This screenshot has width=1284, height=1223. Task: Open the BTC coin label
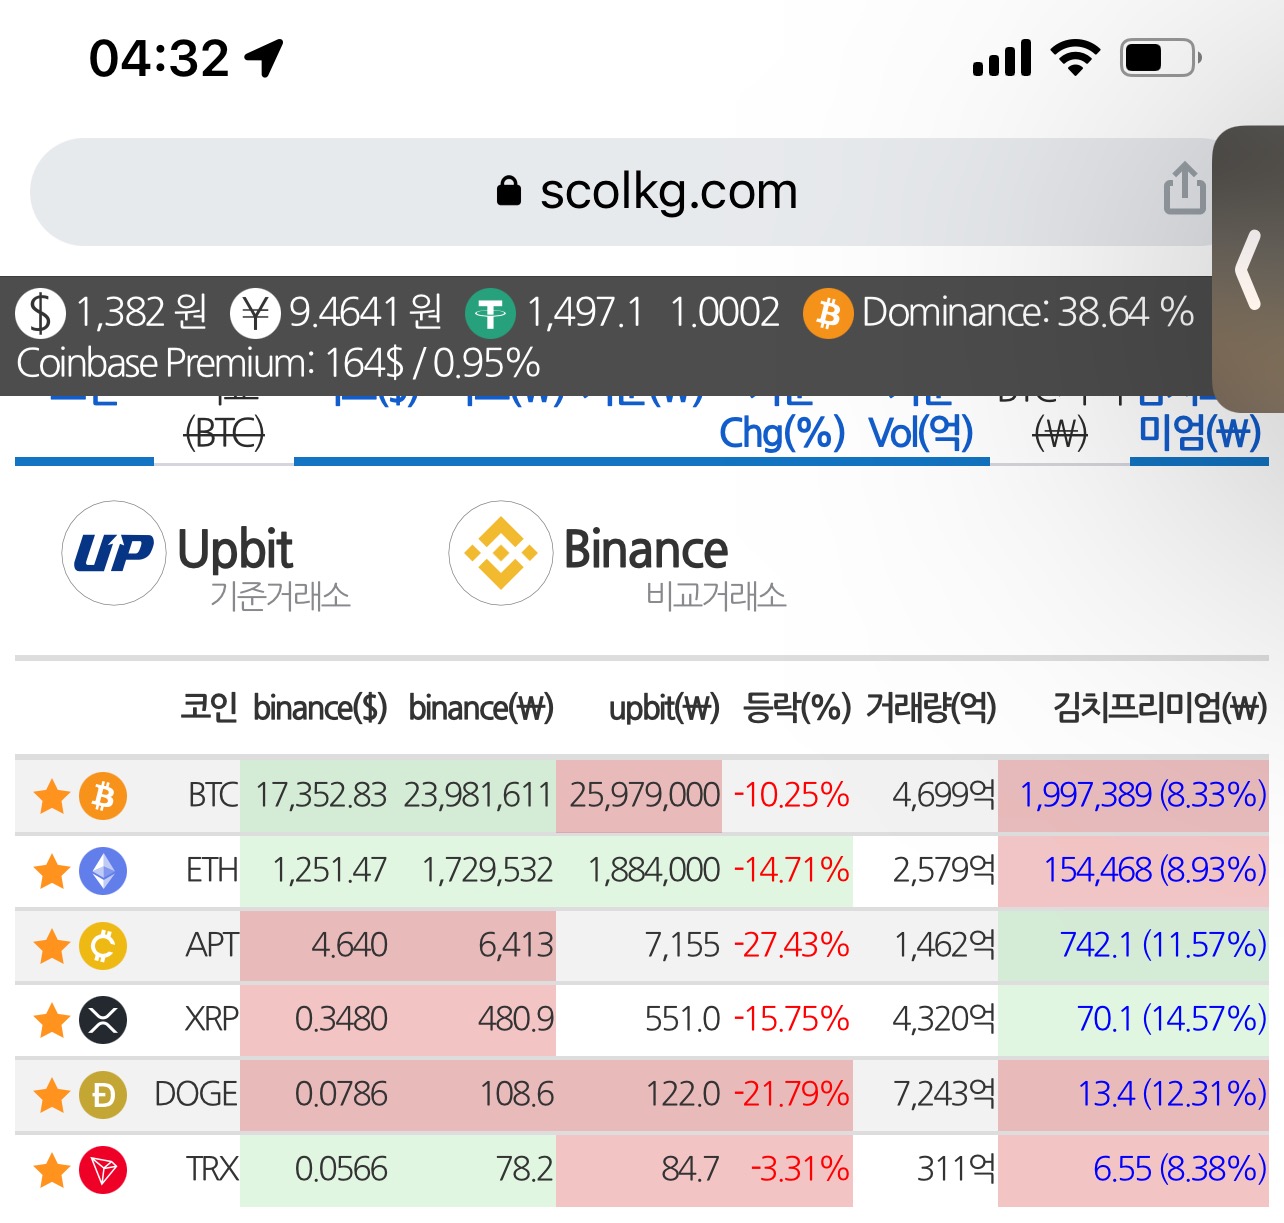(213, 796)
